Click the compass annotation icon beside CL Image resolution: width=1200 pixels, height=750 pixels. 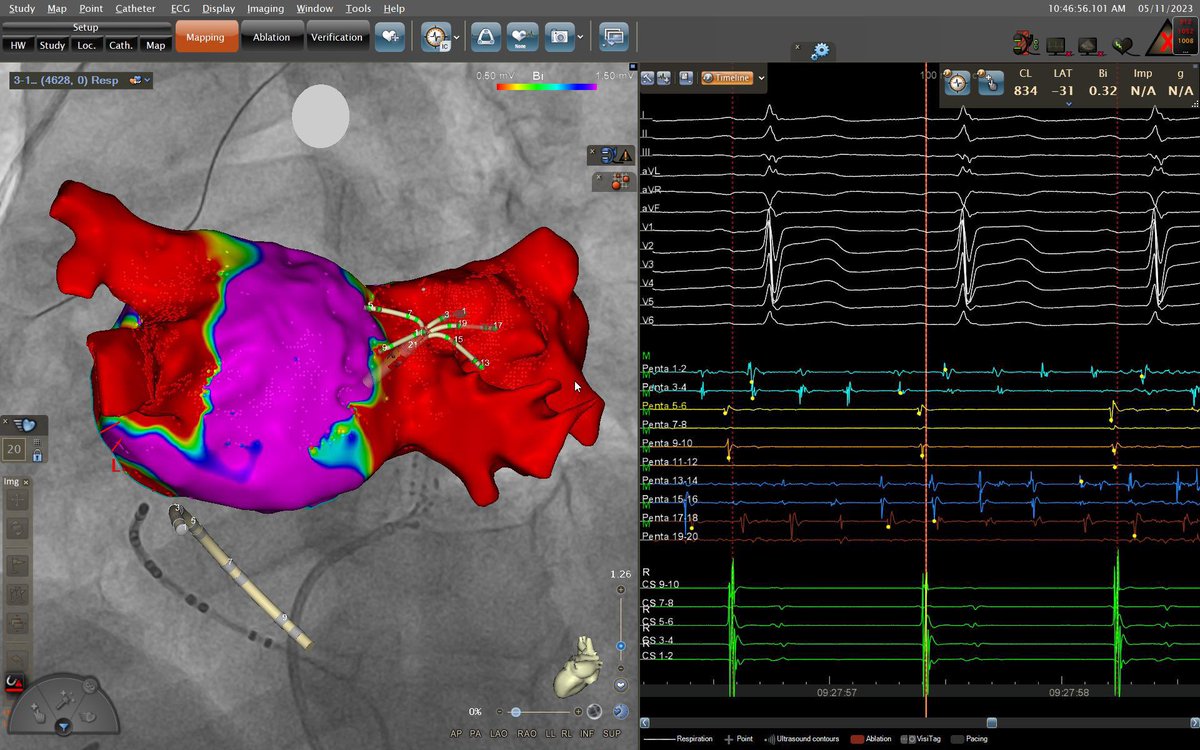(x=957, y=84)
